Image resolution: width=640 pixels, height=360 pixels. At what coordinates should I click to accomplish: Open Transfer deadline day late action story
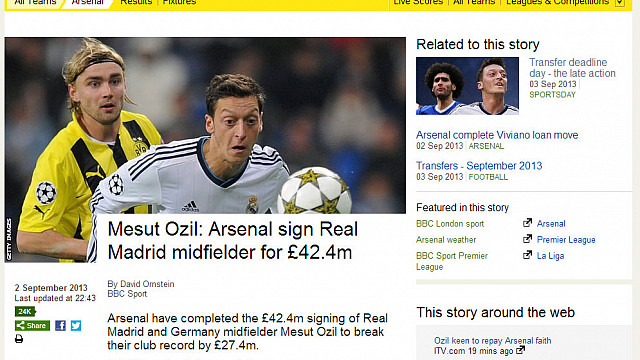[x=572, y=68]
